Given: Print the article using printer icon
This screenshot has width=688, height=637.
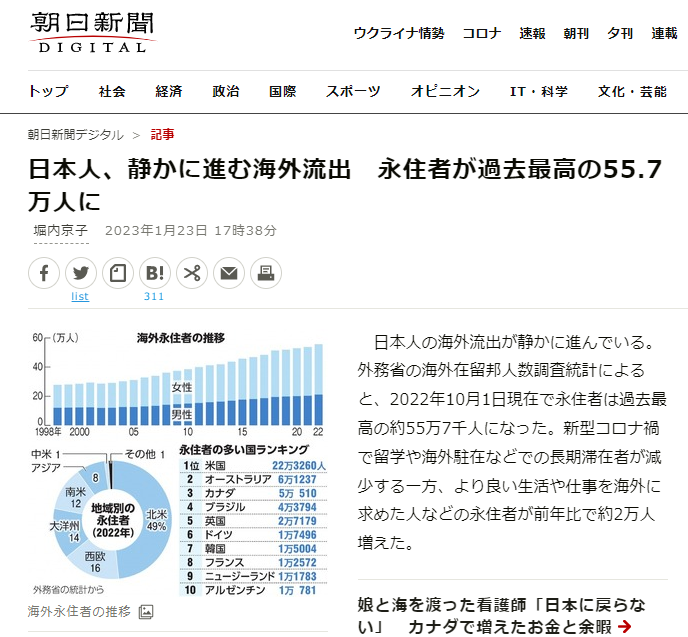Looking at the screenshot, I should (266, 272).
